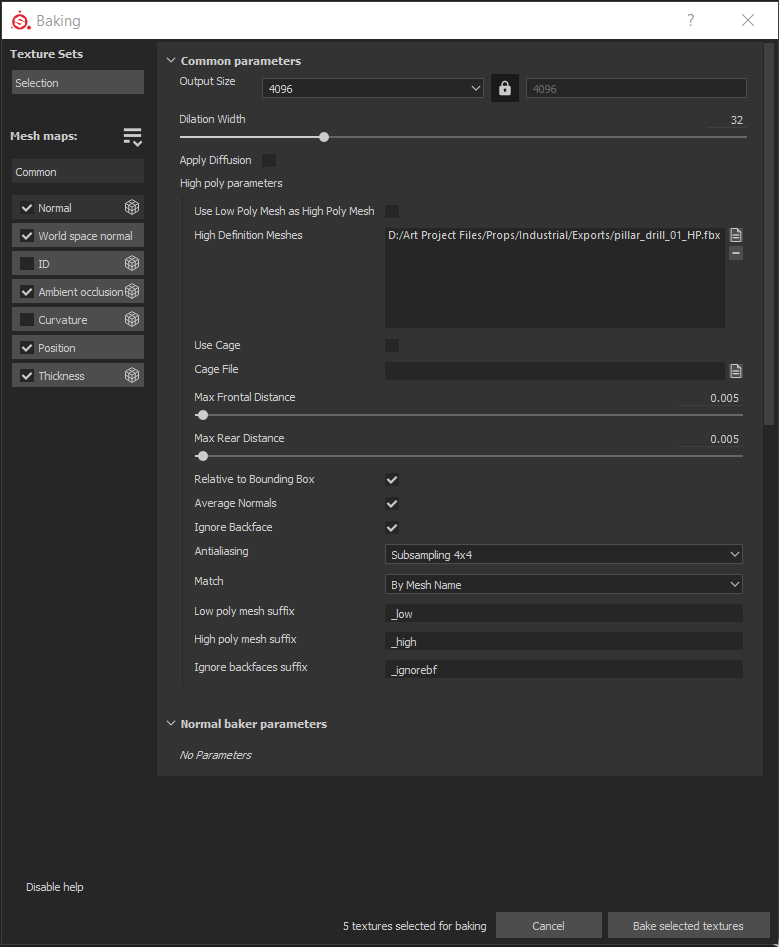
Task: Remove the pillar_drill_01_HP.fbx mesh
Action: point(736,253)
